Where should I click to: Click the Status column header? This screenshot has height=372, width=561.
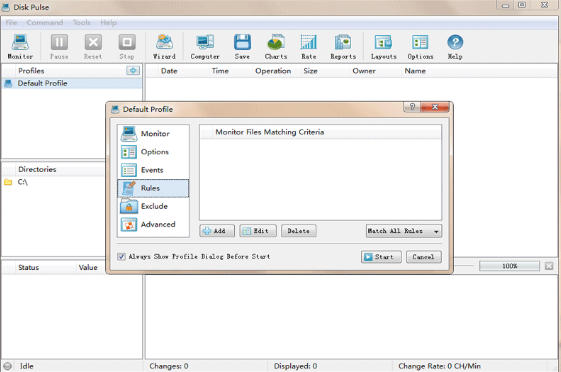(x=29, y=268)
